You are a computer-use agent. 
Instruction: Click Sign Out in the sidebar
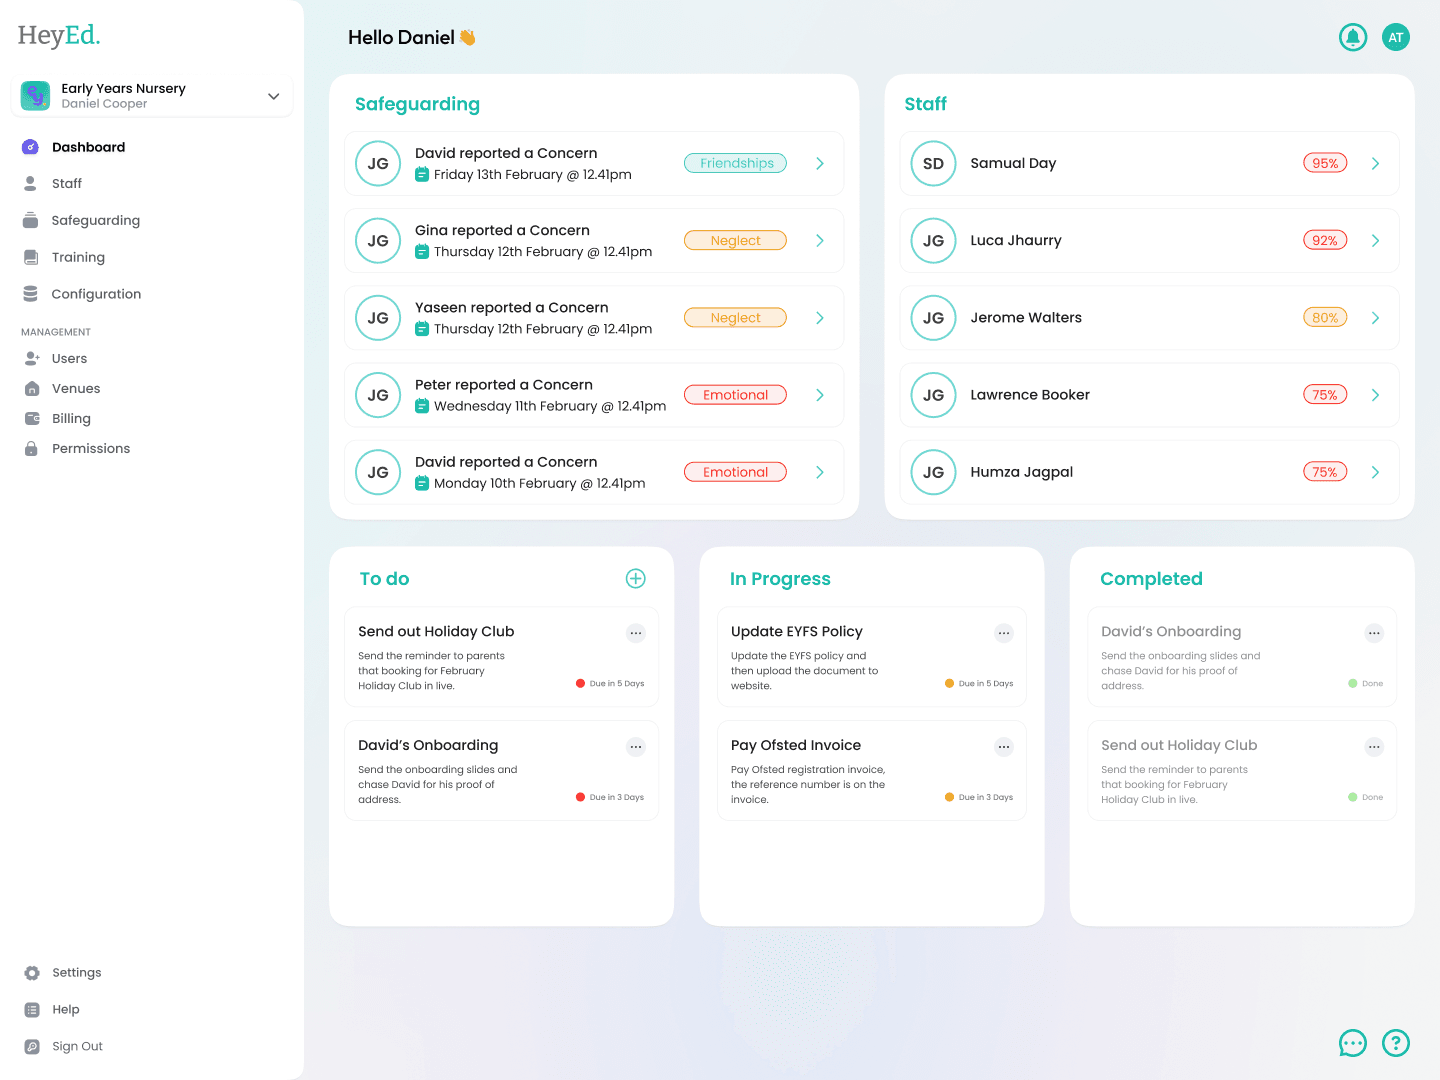[77, 1047]
